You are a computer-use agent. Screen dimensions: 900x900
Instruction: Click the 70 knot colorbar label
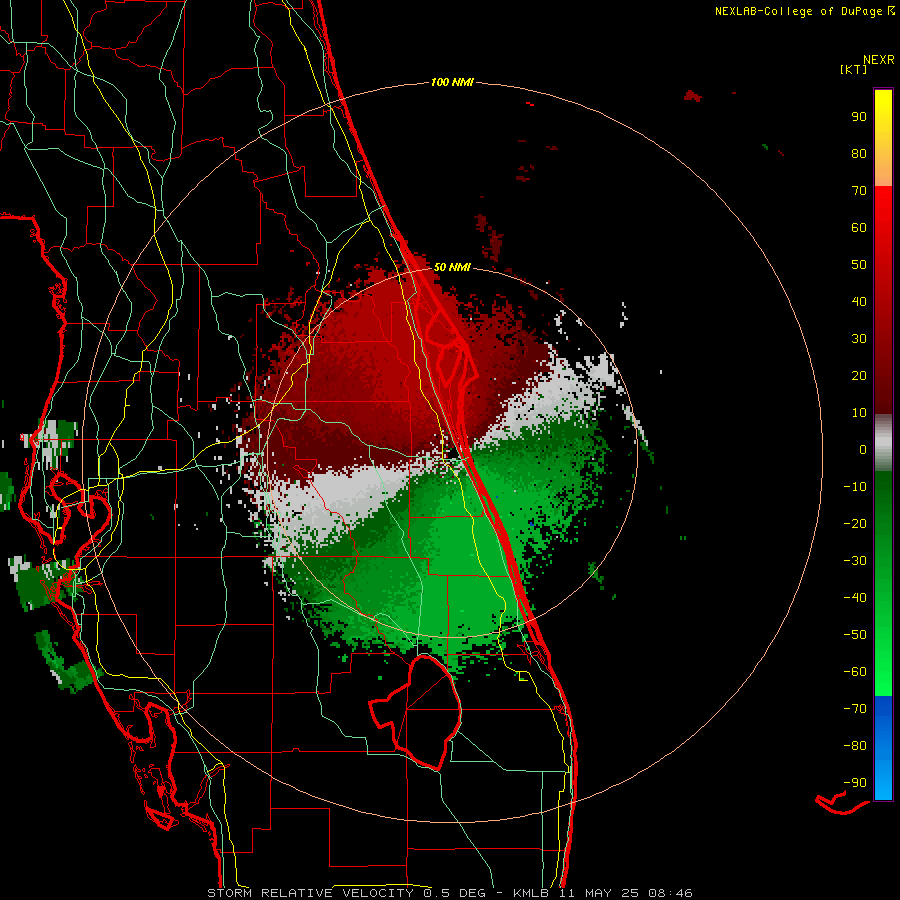(859, 191)
